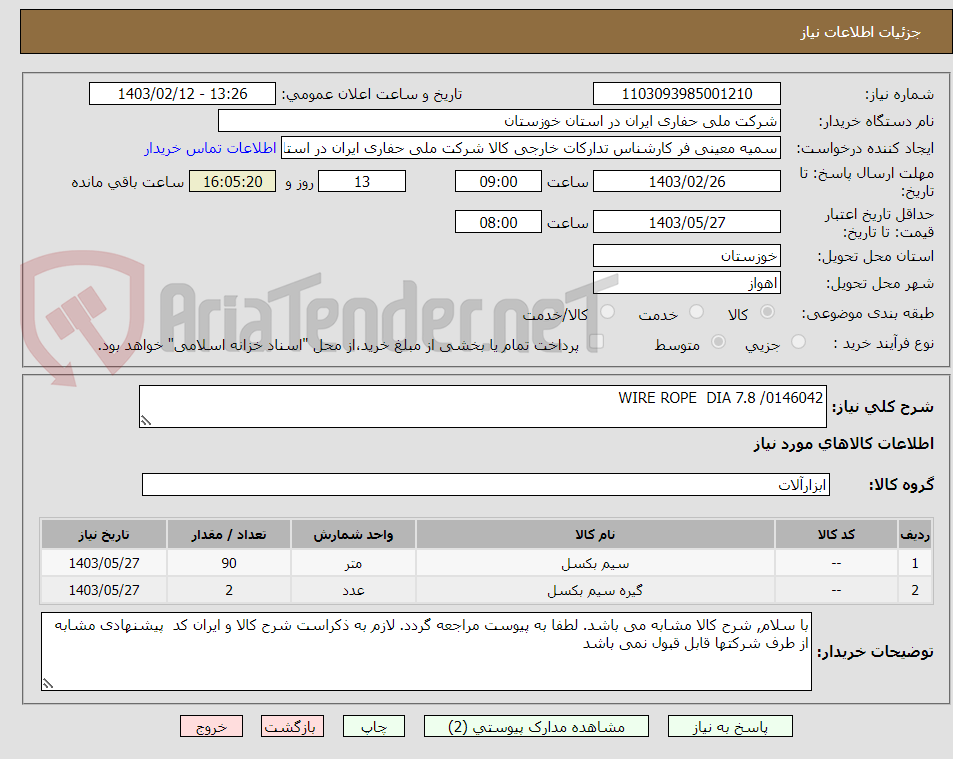Screen dimensions: 953x759
Task: Click the province field خوزستان
Action: (687, 256)
